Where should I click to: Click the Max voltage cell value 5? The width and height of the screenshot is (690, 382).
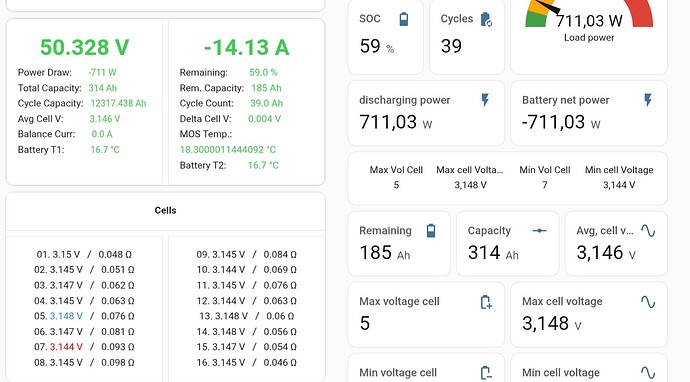coord(365,323)
